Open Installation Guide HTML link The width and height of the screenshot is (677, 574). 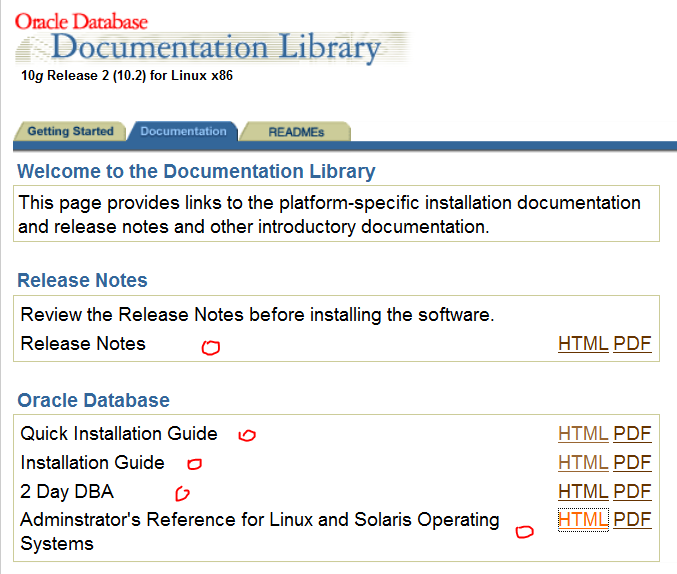(x=583, y=463)
